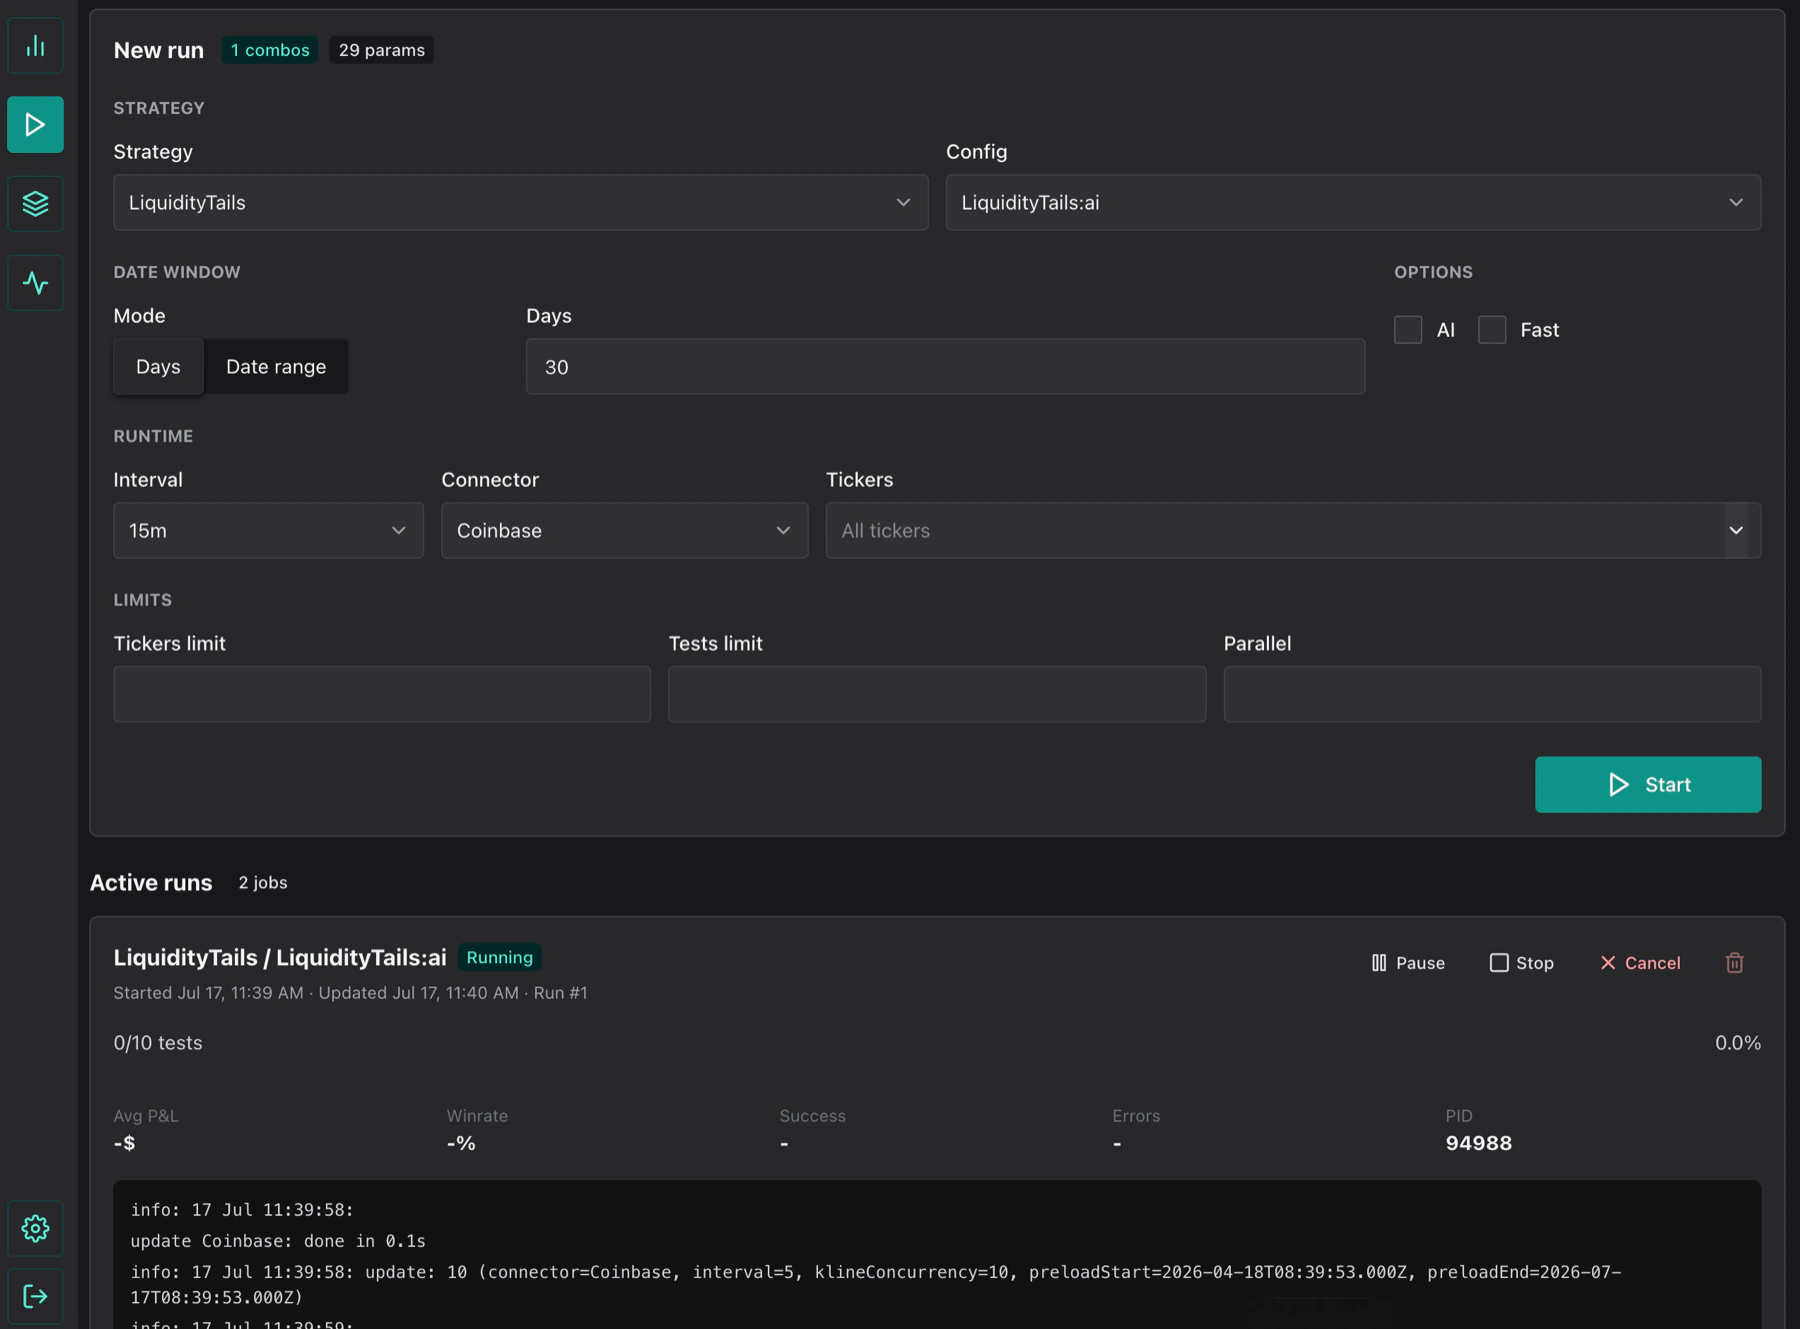Image resolution: width=1800 pixels, height=1329 pixels.
Task: Open the Interval dropdown showing 15m
Action: (x=268, y=531)
